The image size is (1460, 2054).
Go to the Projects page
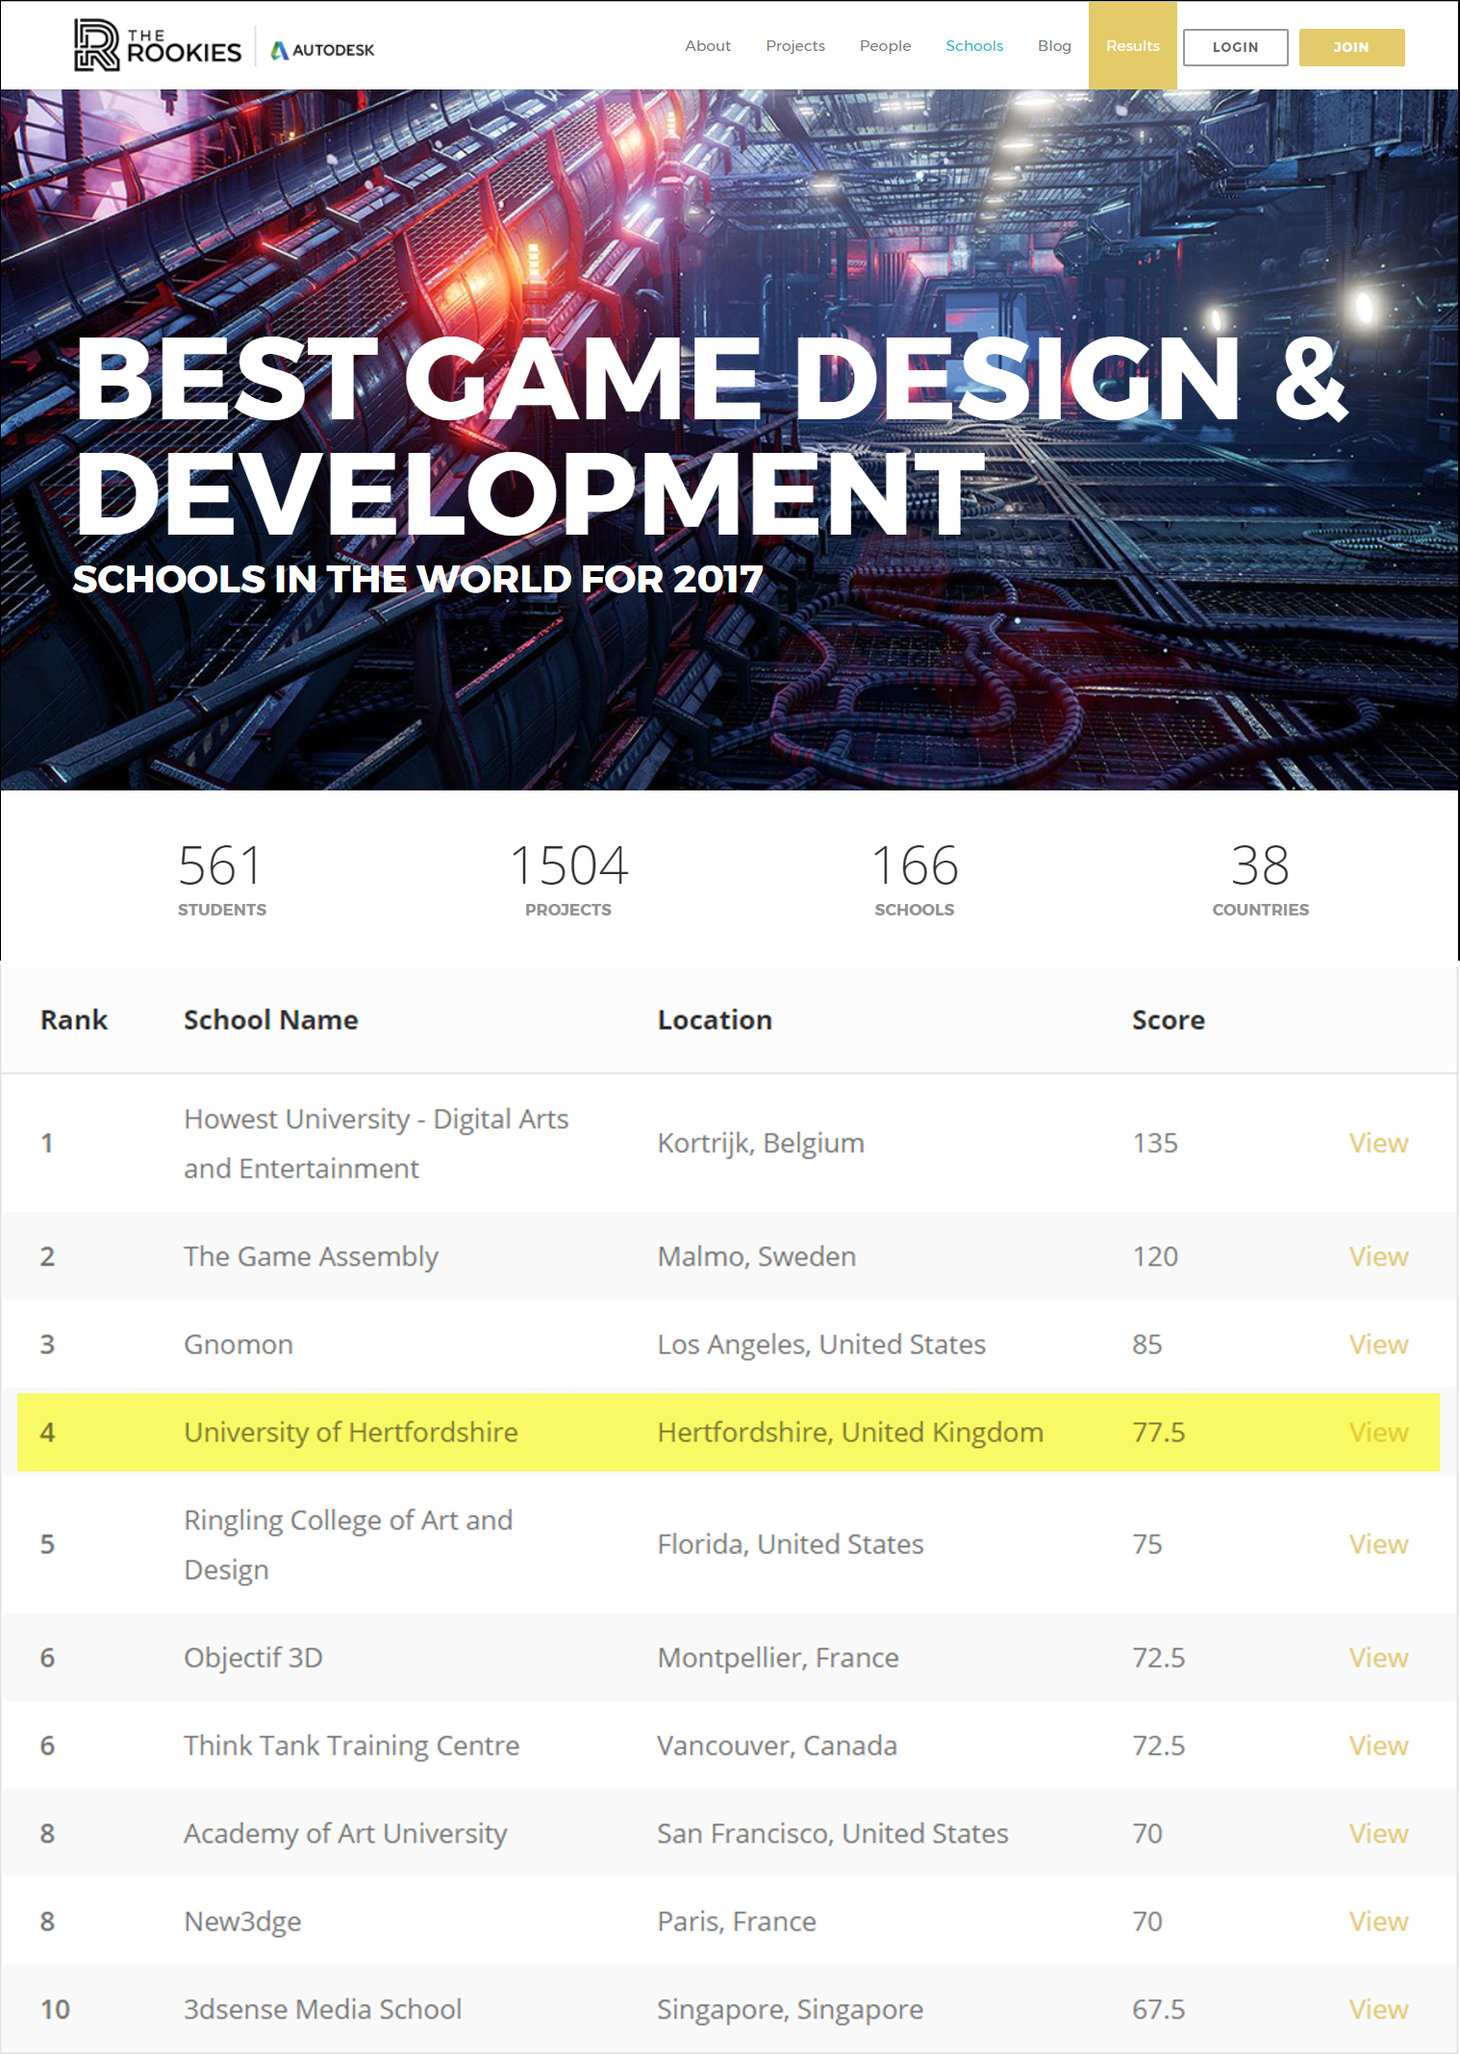[795, 46]
